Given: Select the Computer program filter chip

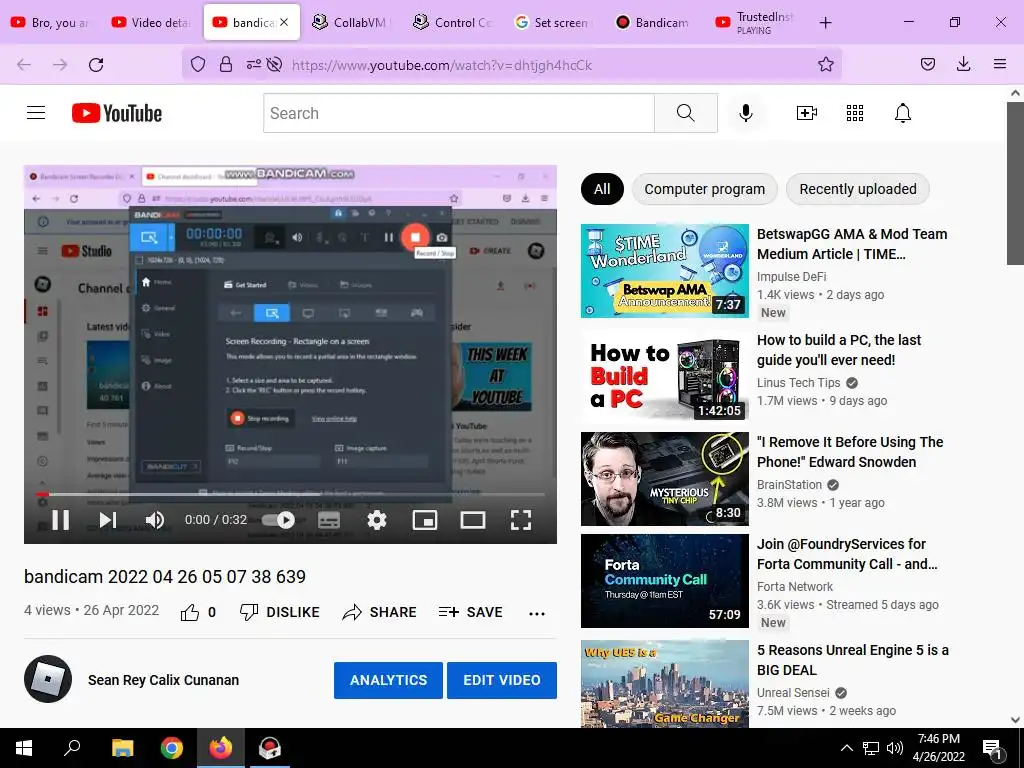Looking at the screenshot, I should click(705, 189).
